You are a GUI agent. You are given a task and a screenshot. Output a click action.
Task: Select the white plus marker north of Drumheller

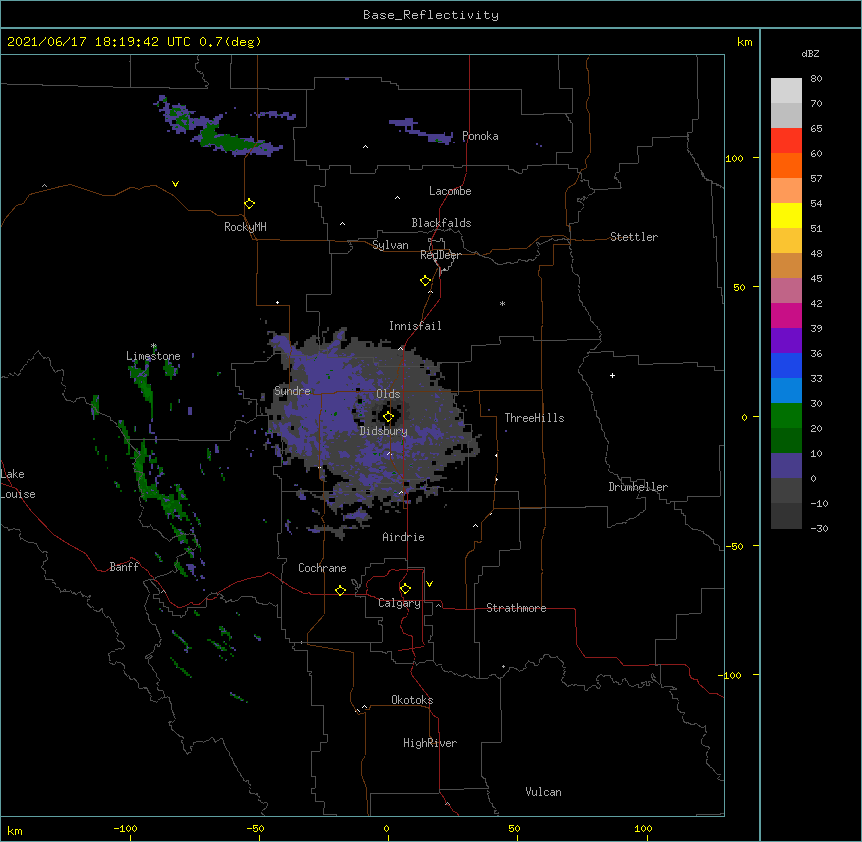click(612, 375)
